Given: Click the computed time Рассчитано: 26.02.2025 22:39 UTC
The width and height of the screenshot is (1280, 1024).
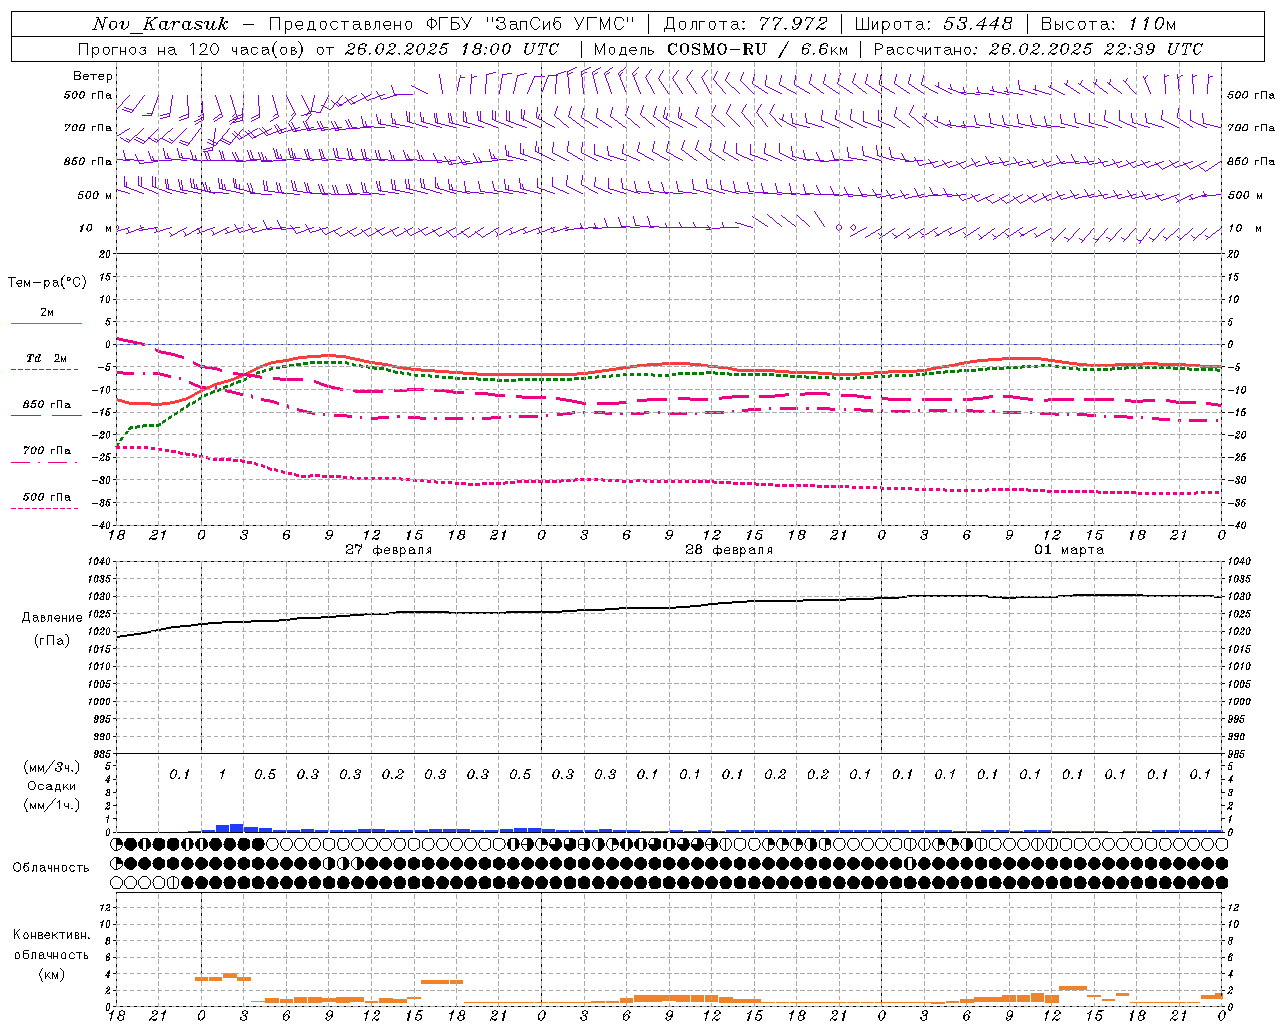Looking at the screenshot, I should (1038, 49).
